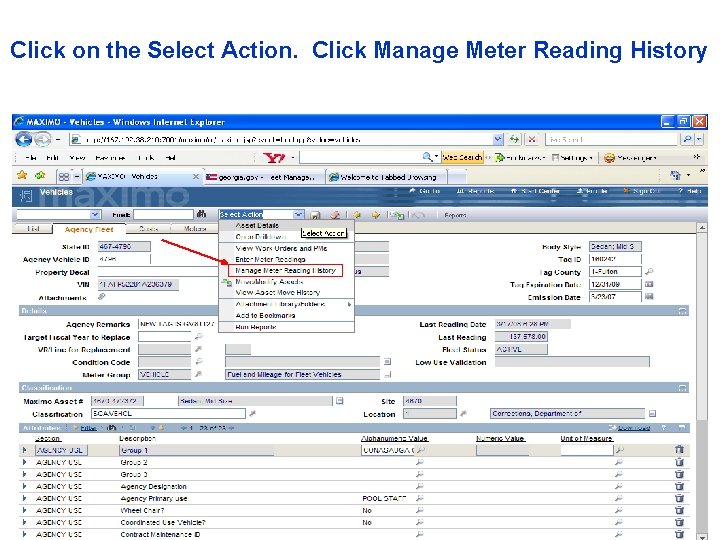Open the query dropdown left of Find

[x=95, y=214]
